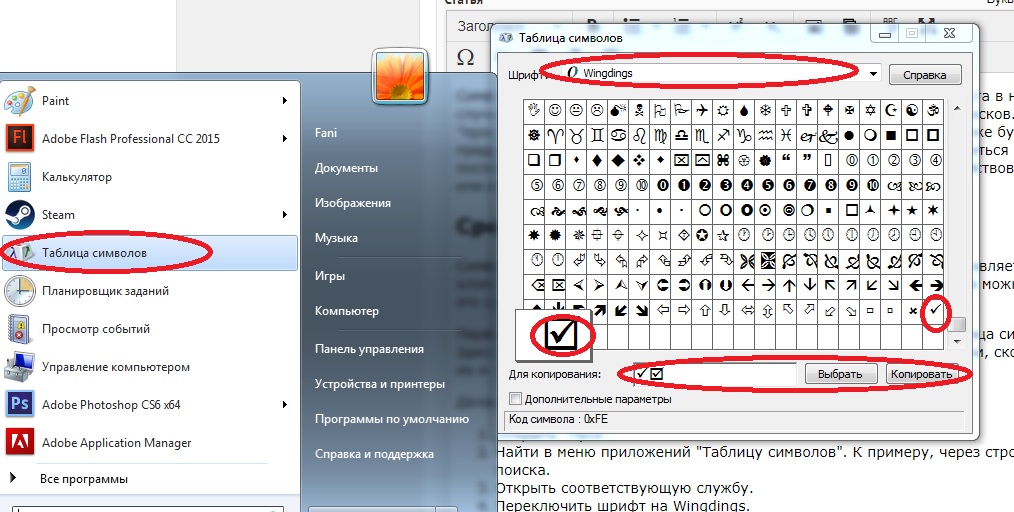Click the Выбрать button
1014x512 pixels.
(840, 374)
